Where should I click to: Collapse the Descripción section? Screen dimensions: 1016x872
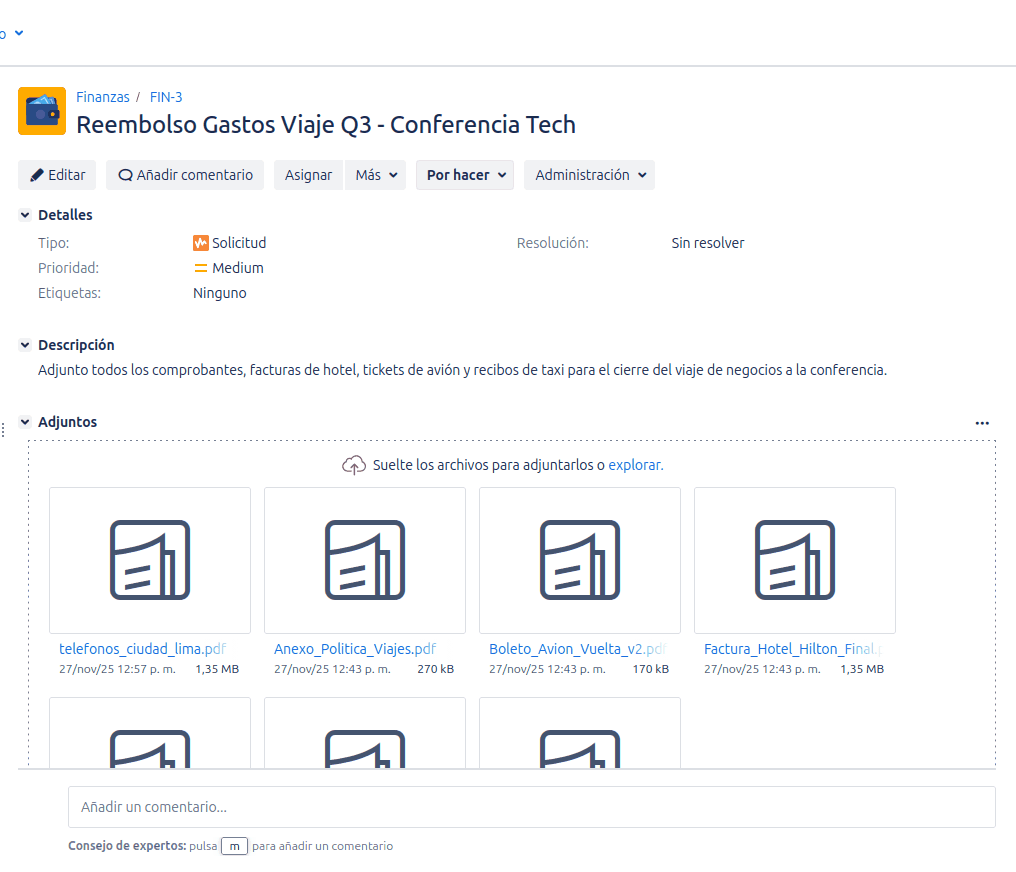24,344
